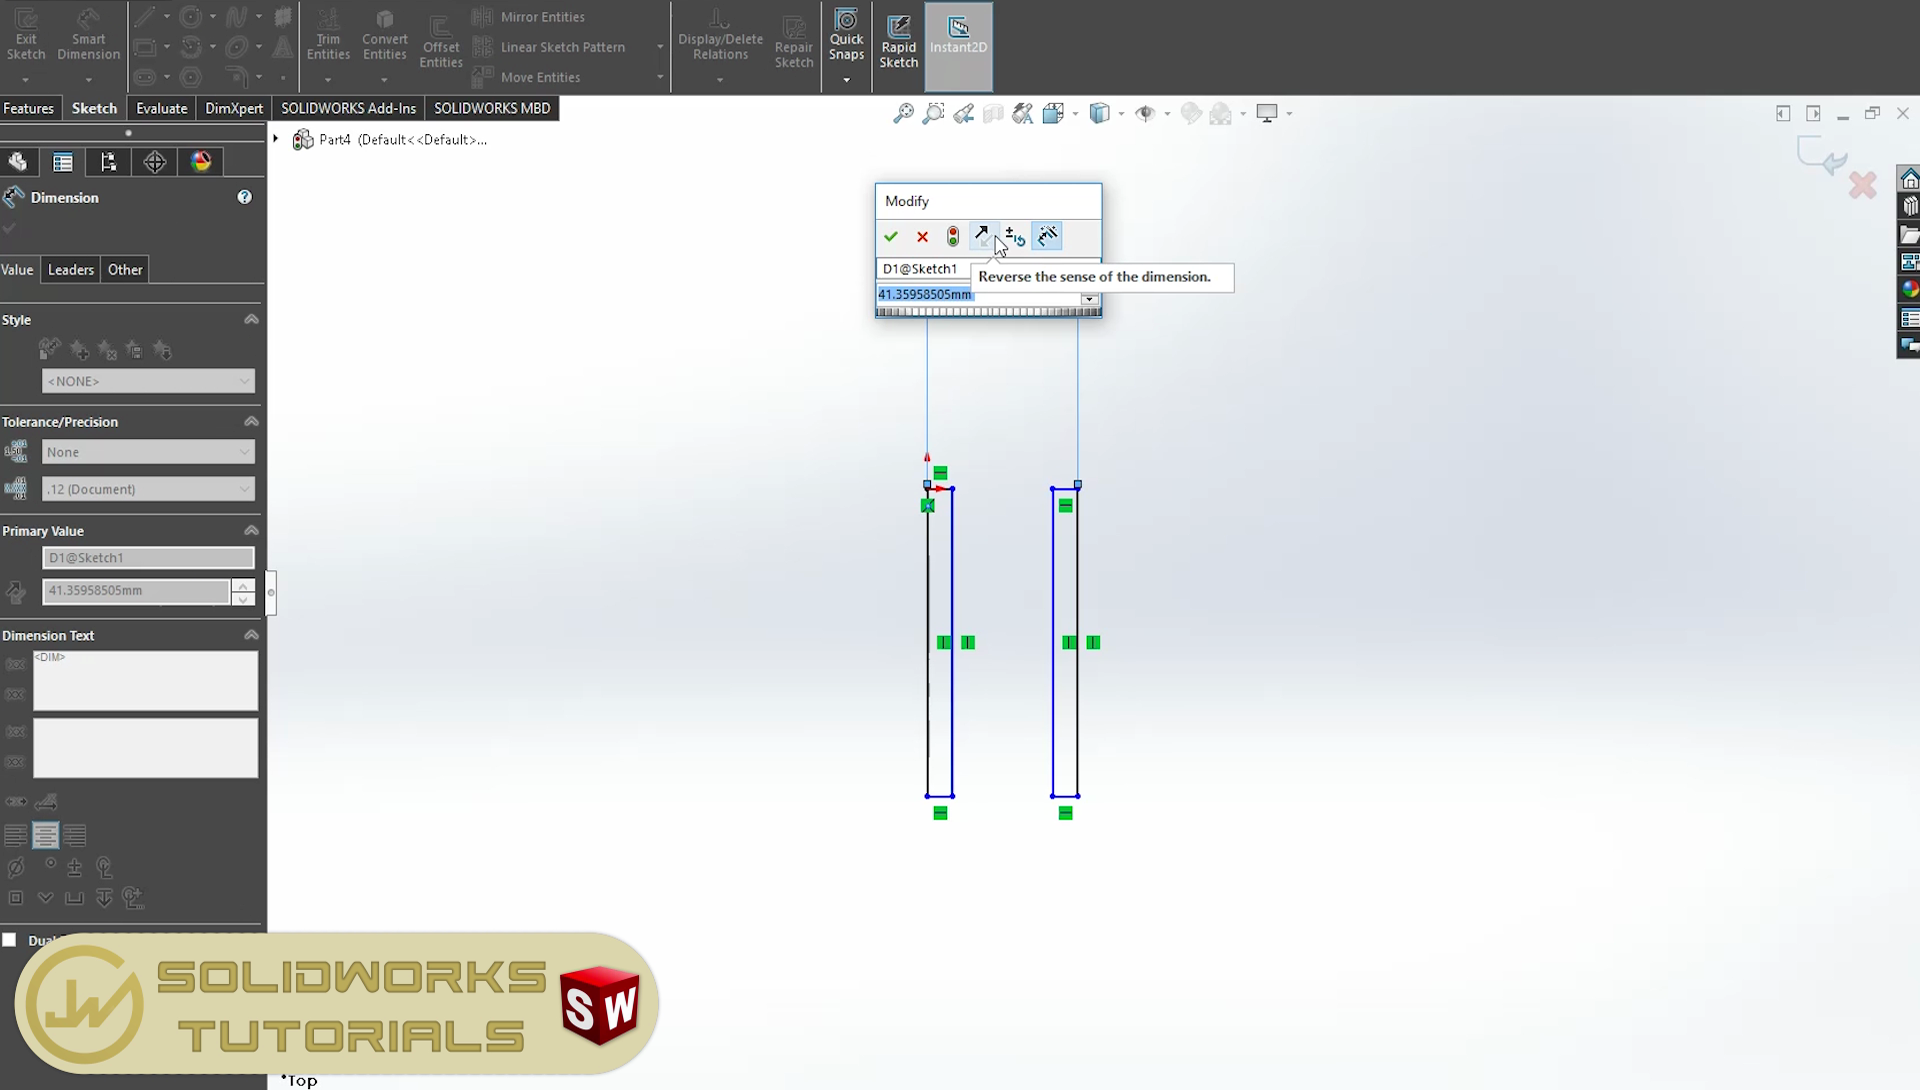This screenshot has height=1090, width=1920.
Task: Expand the Part4 feature tree node
Action: pyautogui.click(x=276, y=139)
